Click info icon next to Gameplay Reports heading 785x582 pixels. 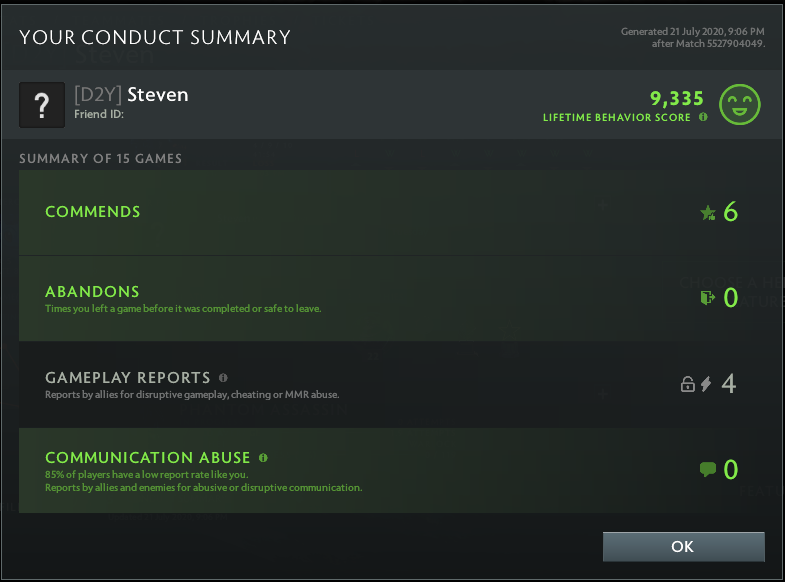(223, 378)
